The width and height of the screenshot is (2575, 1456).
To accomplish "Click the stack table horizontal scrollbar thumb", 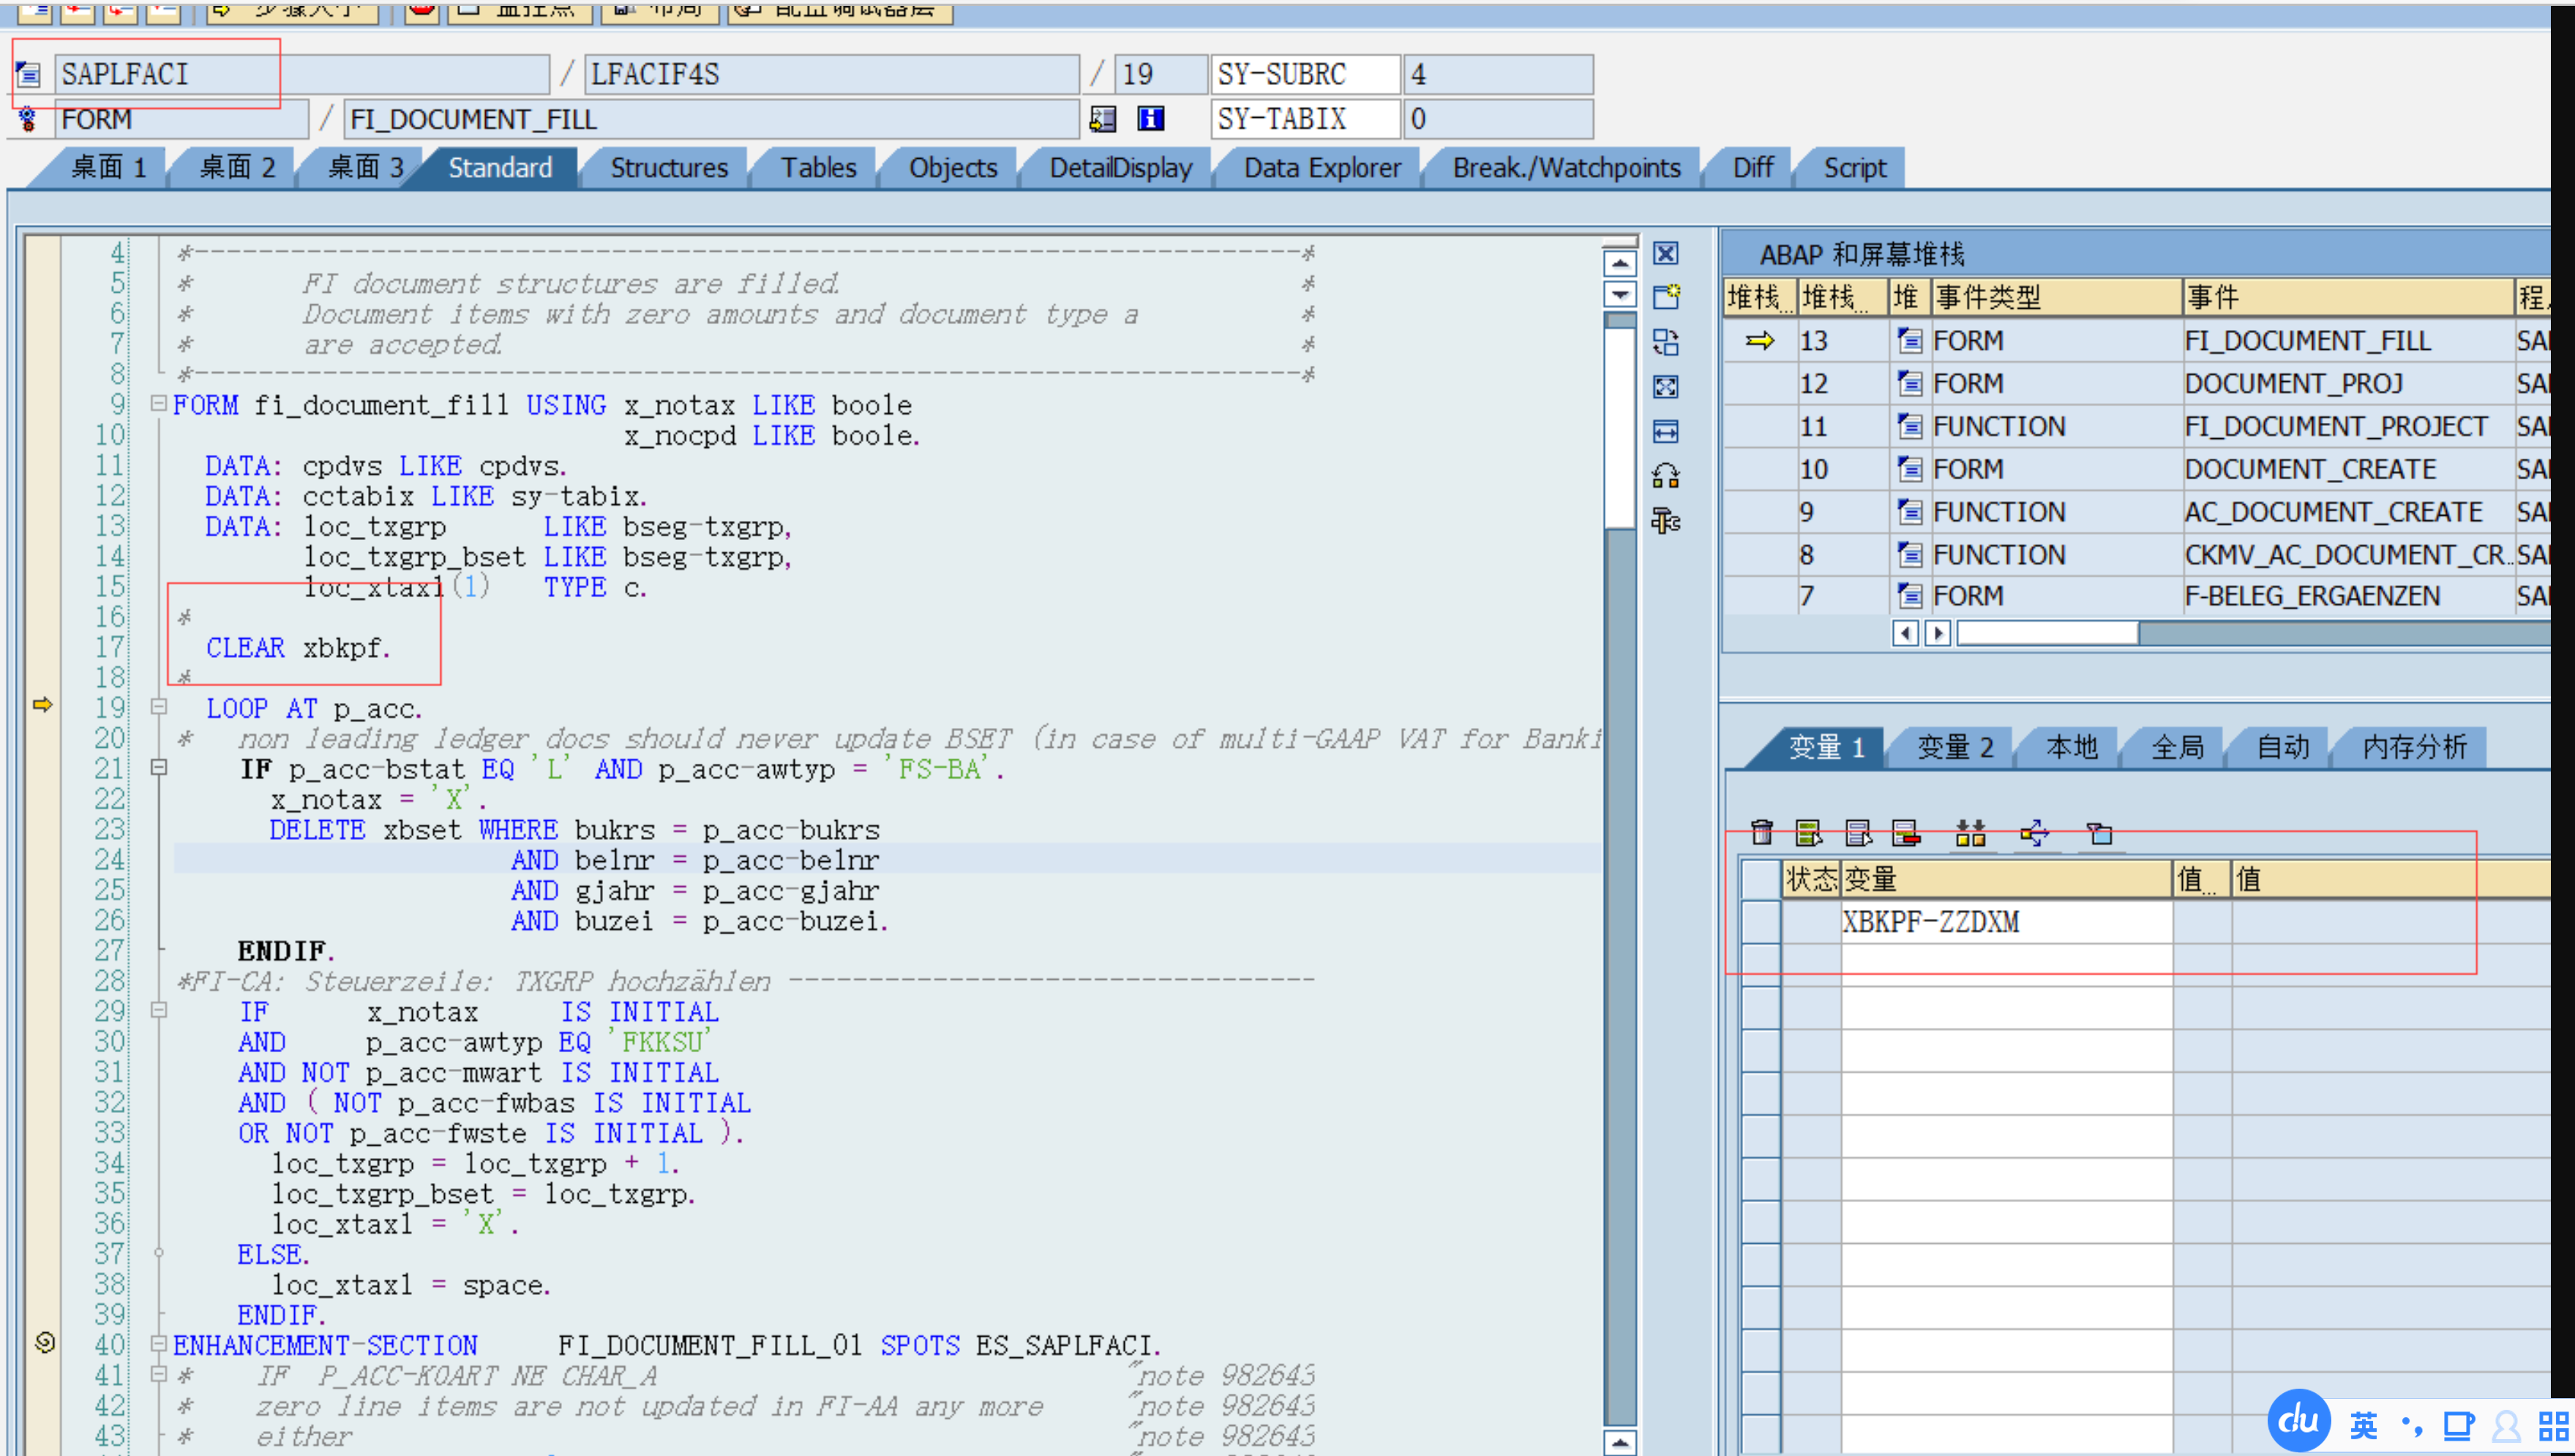I will (x=2047, y=633).
